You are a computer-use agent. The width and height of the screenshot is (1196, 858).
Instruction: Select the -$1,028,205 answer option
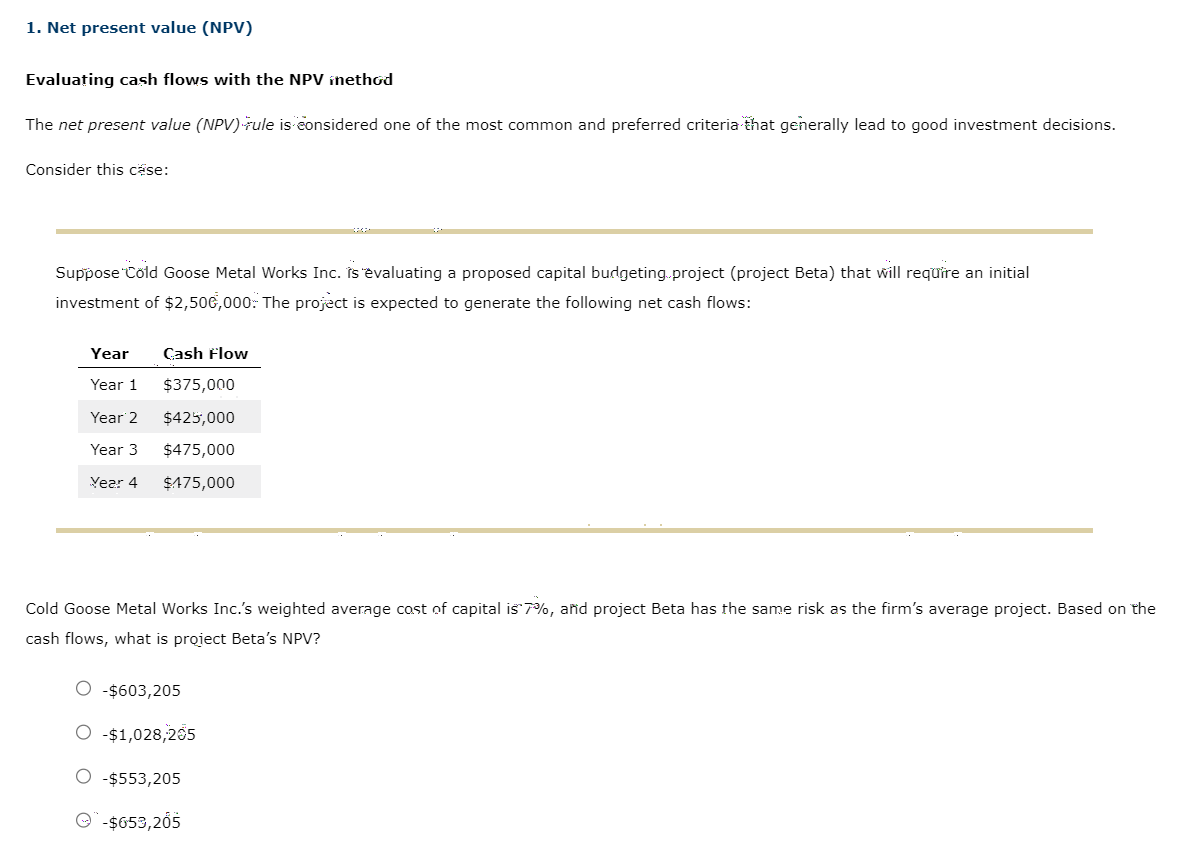pos(84,733)
